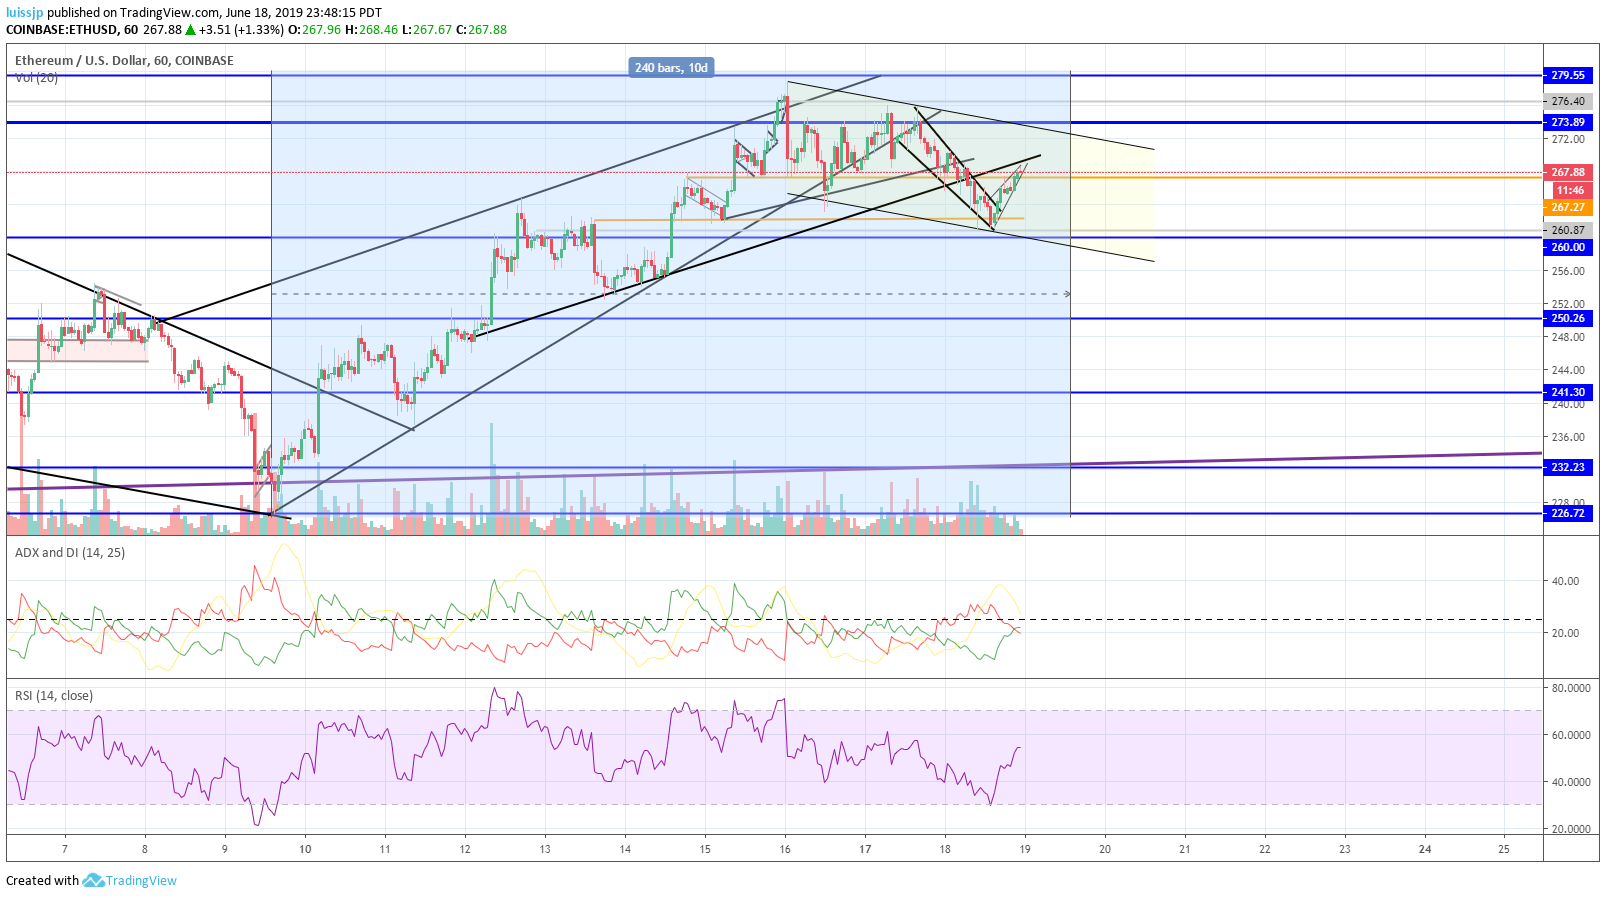Click the 'Ethereum / U.S. Dollar, 60, COINBASE' chart title
1606x898 pixels.
(124, 60)
